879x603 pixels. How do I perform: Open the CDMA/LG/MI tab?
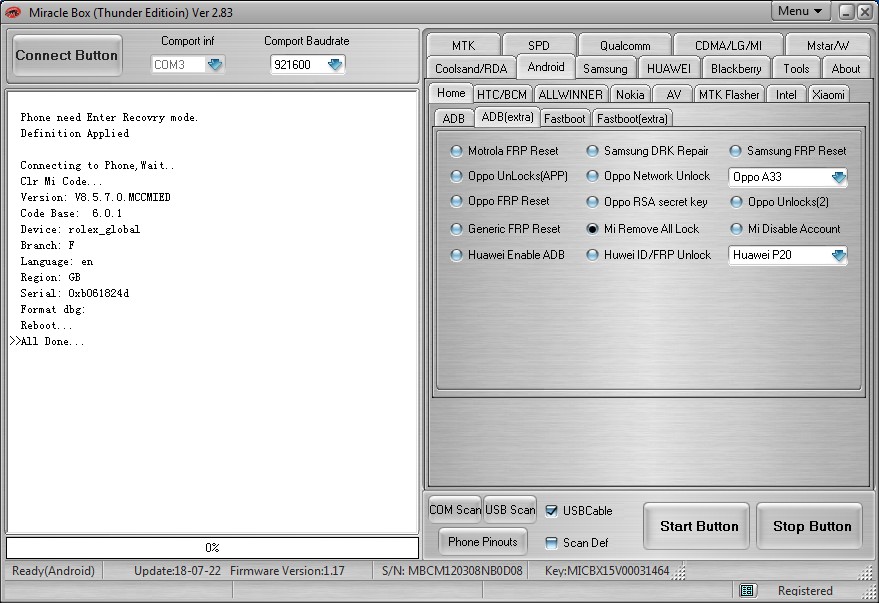pyautogui.click(x=728, y=45)
